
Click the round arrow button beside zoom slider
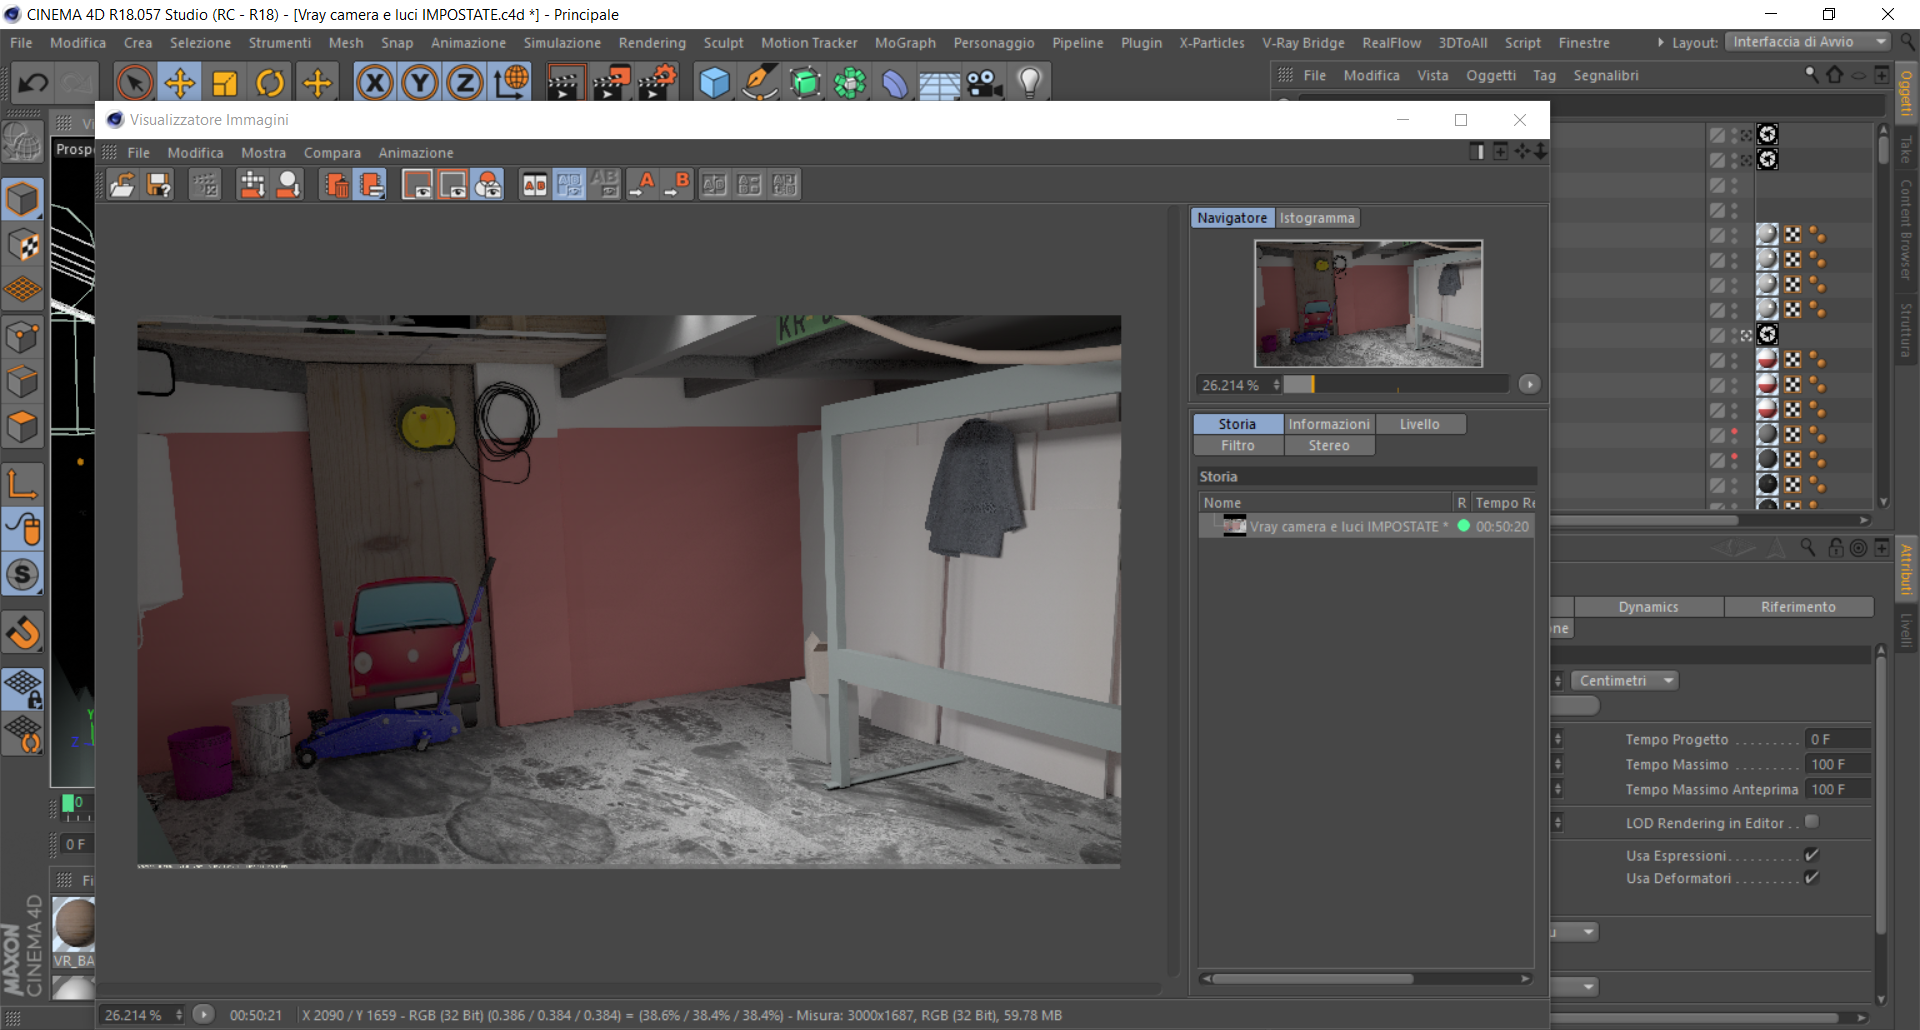pos(1529,384)
